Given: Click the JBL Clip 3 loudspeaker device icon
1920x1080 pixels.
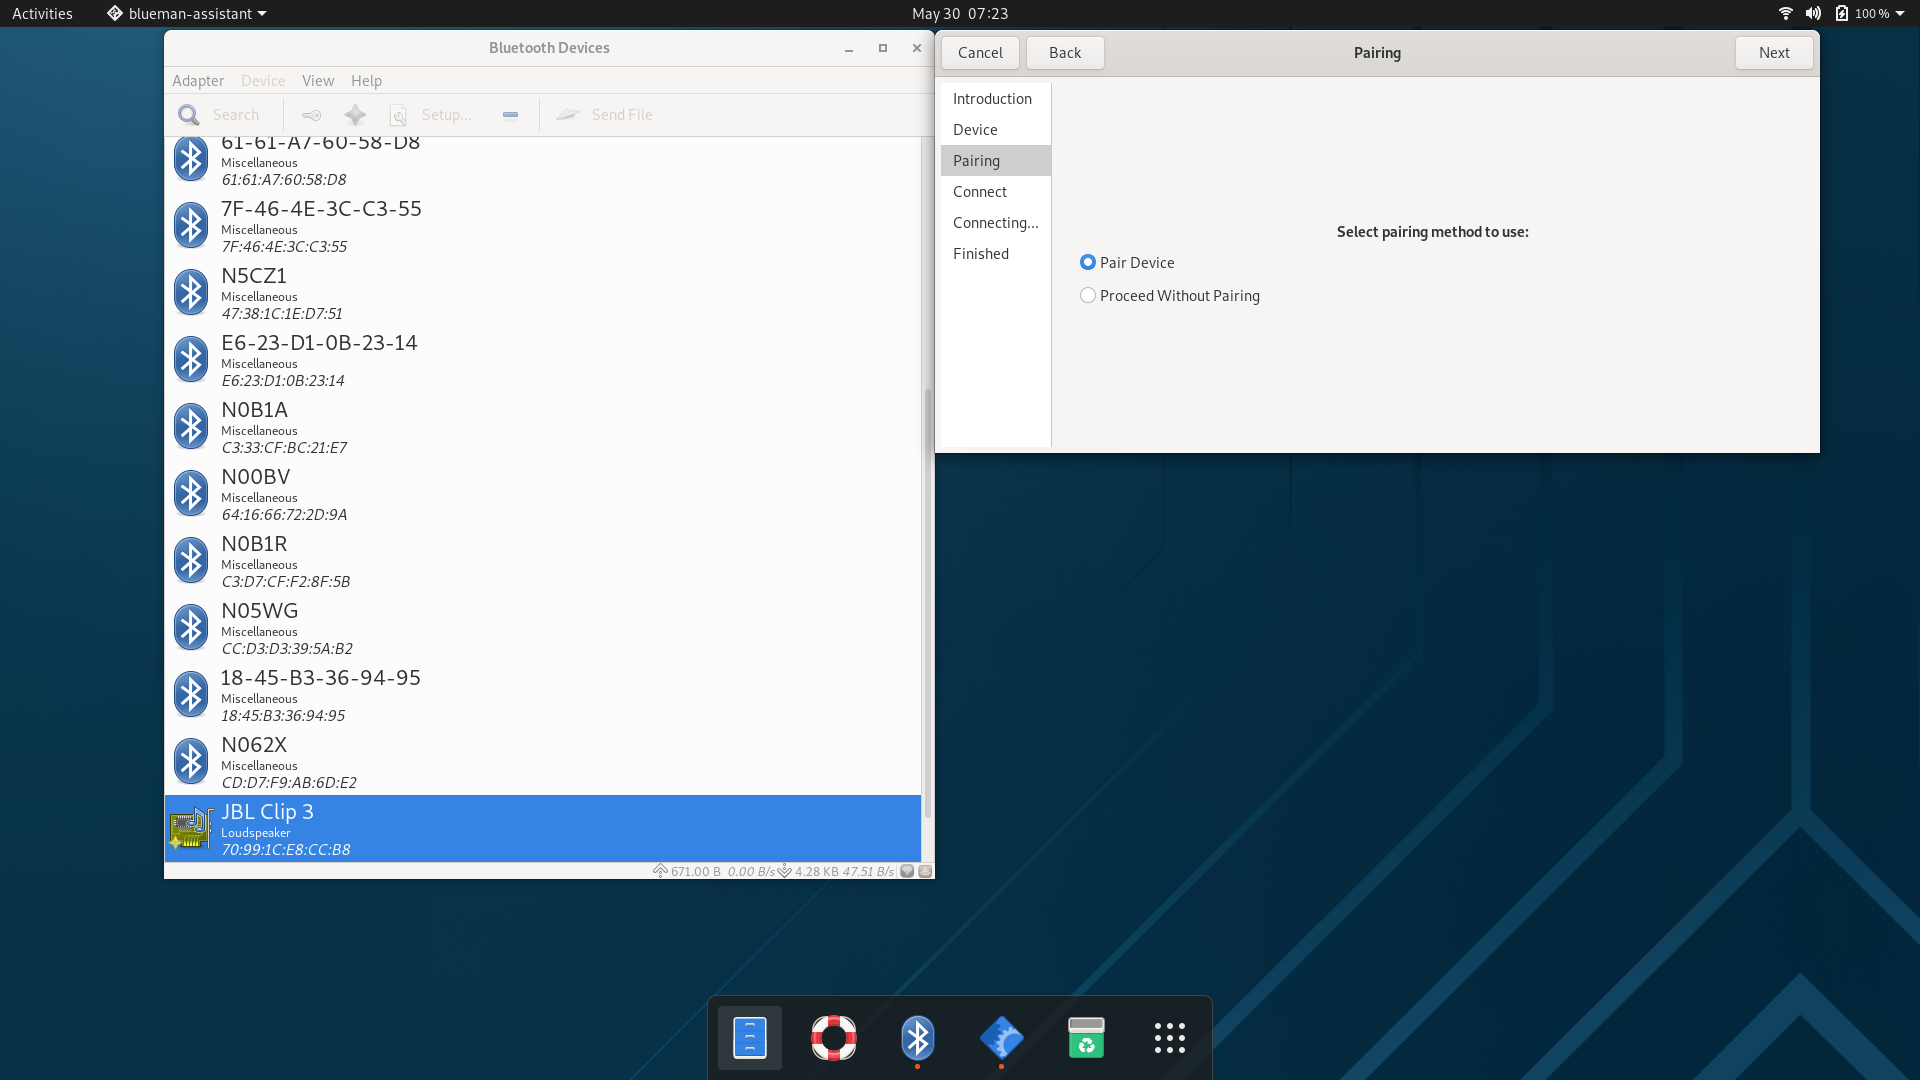Looking at the screenshot, I should 191,829.
